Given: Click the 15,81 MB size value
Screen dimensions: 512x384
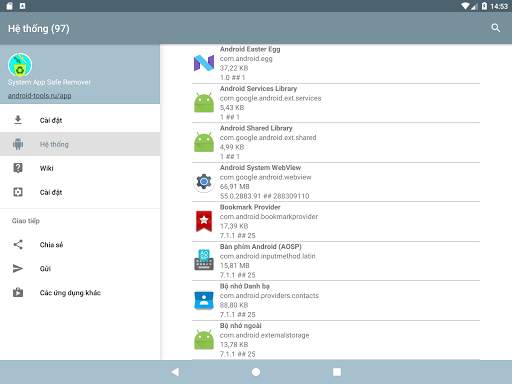Looking at the screenshot, I should point(235,265).
